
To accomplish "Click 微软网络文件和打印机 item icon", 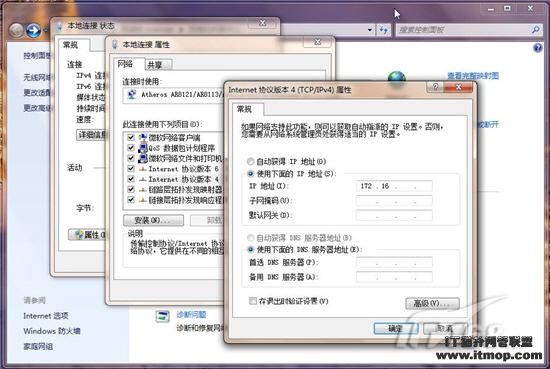I will pyautogui.click(x=142, y=158).
